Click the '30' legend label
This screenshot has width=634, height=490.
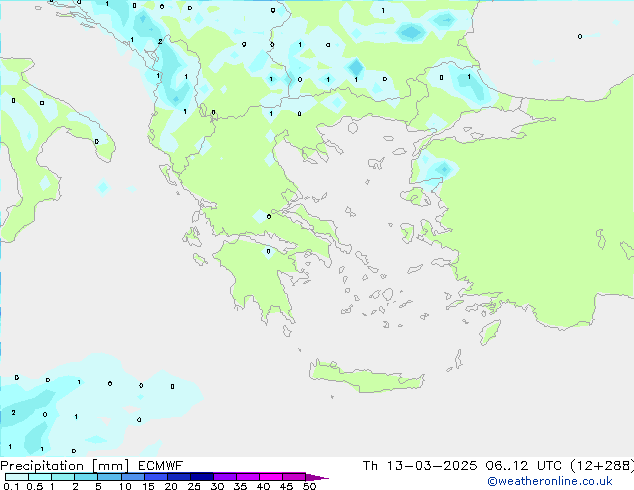click(x=217, y=486)
